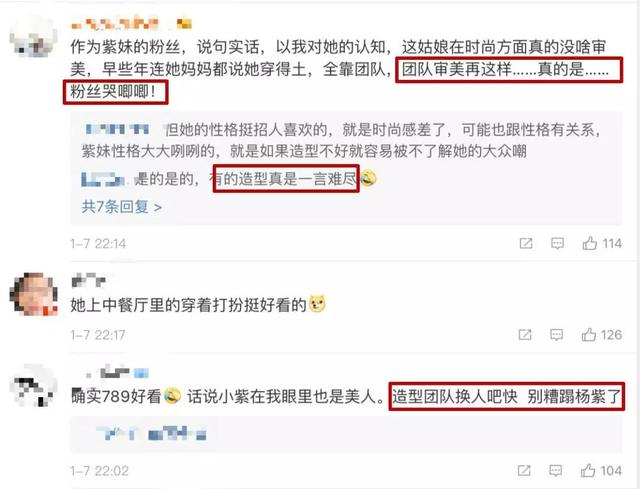
Task: Share the comment posted at 1-7 22:17
Action: tap(525, 335)
